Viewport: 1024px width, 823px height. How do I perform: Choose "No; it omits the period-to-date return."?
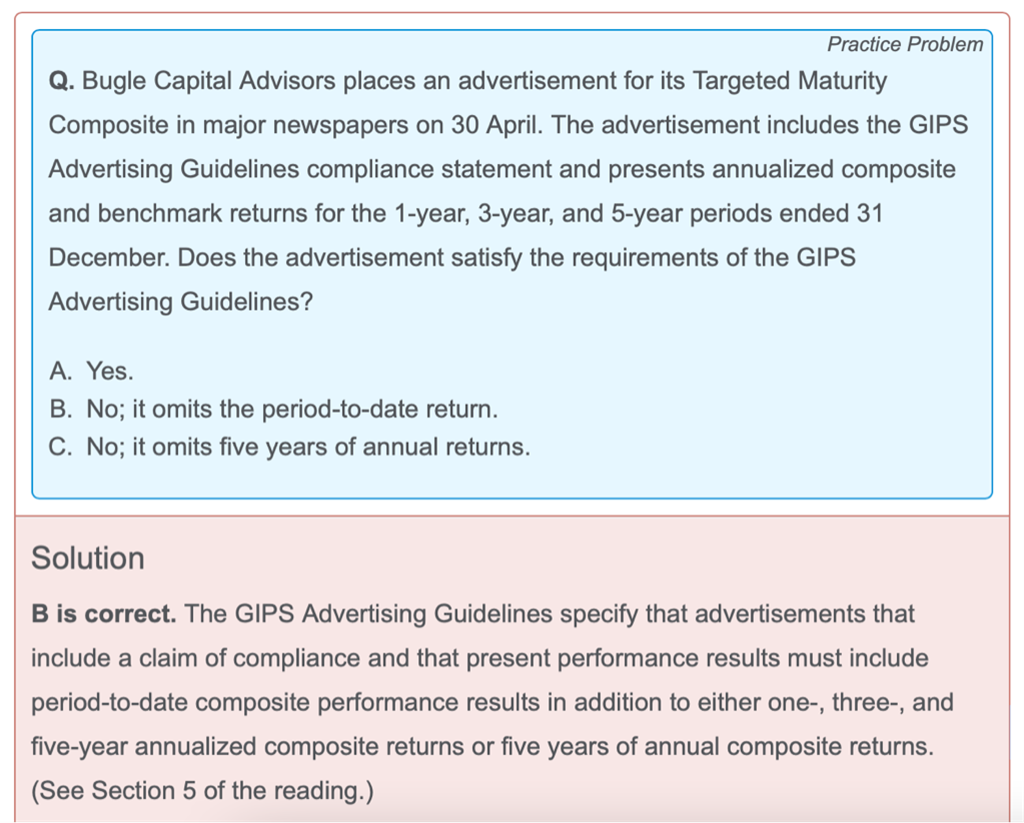click(291, 410)
